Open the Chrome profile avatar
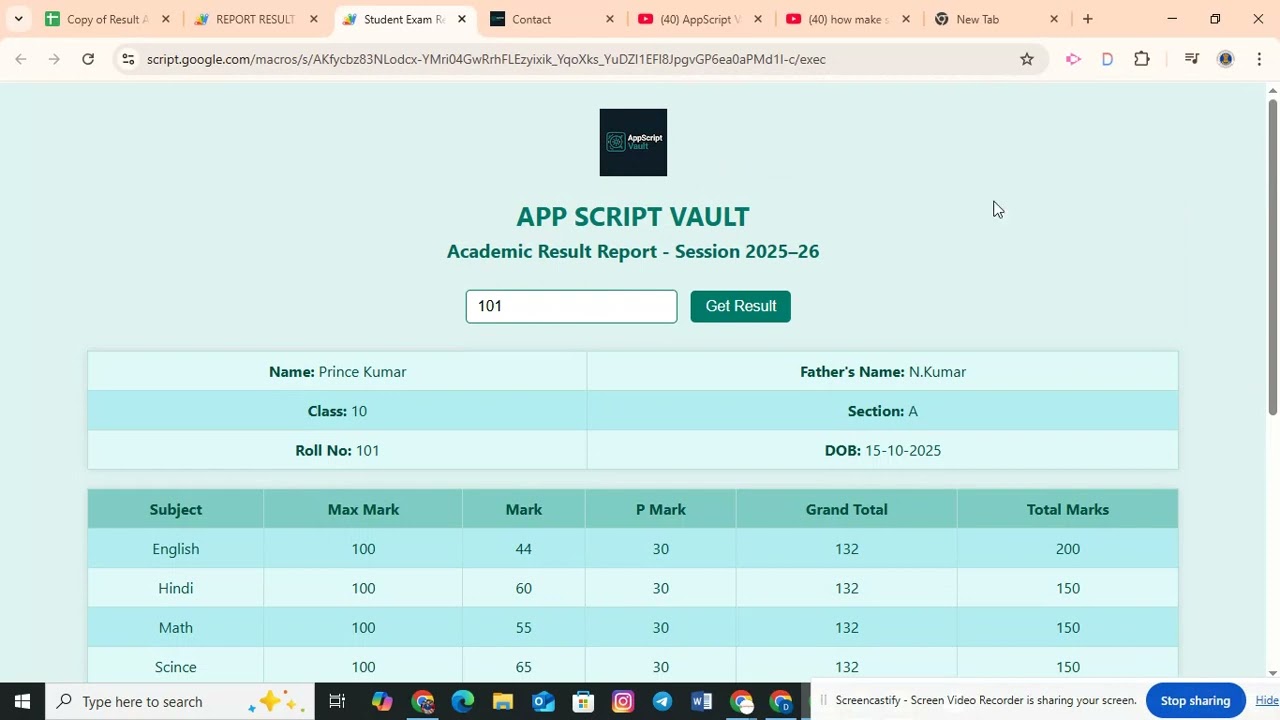 click(1225, 59)
